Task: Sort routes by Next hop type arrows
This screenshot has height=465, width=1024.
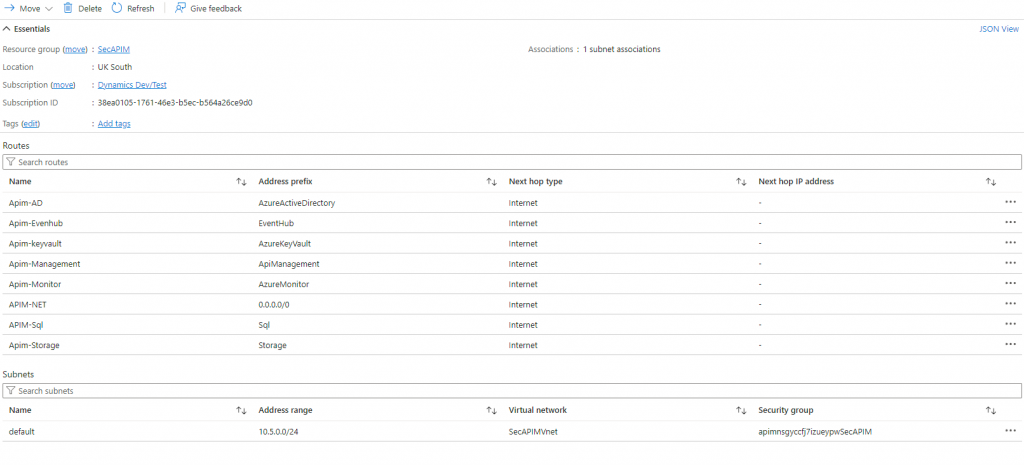Action: (741, 182)
